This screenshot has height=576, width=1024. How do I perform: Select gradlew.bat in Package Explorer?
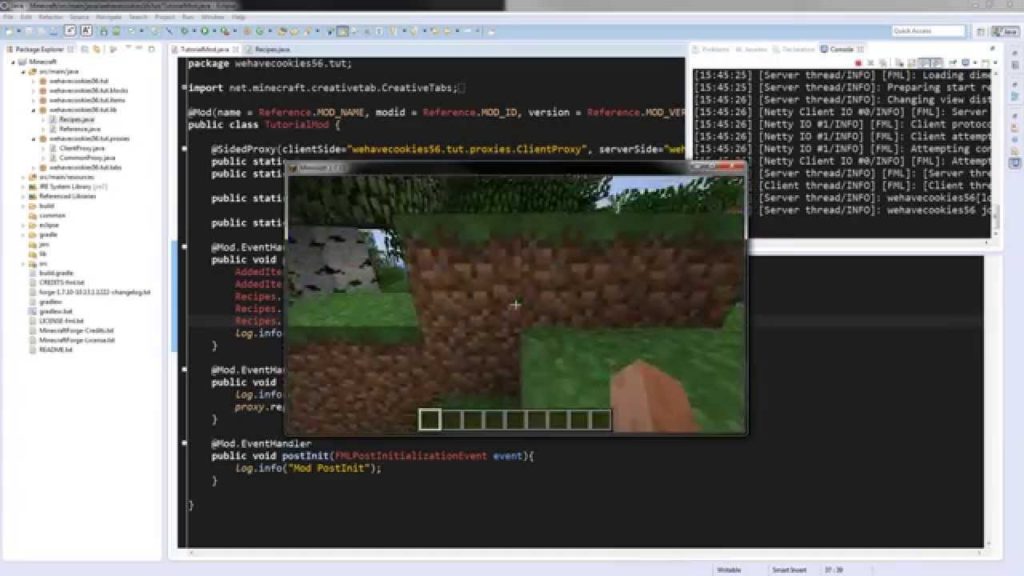(x=55, y=312)
